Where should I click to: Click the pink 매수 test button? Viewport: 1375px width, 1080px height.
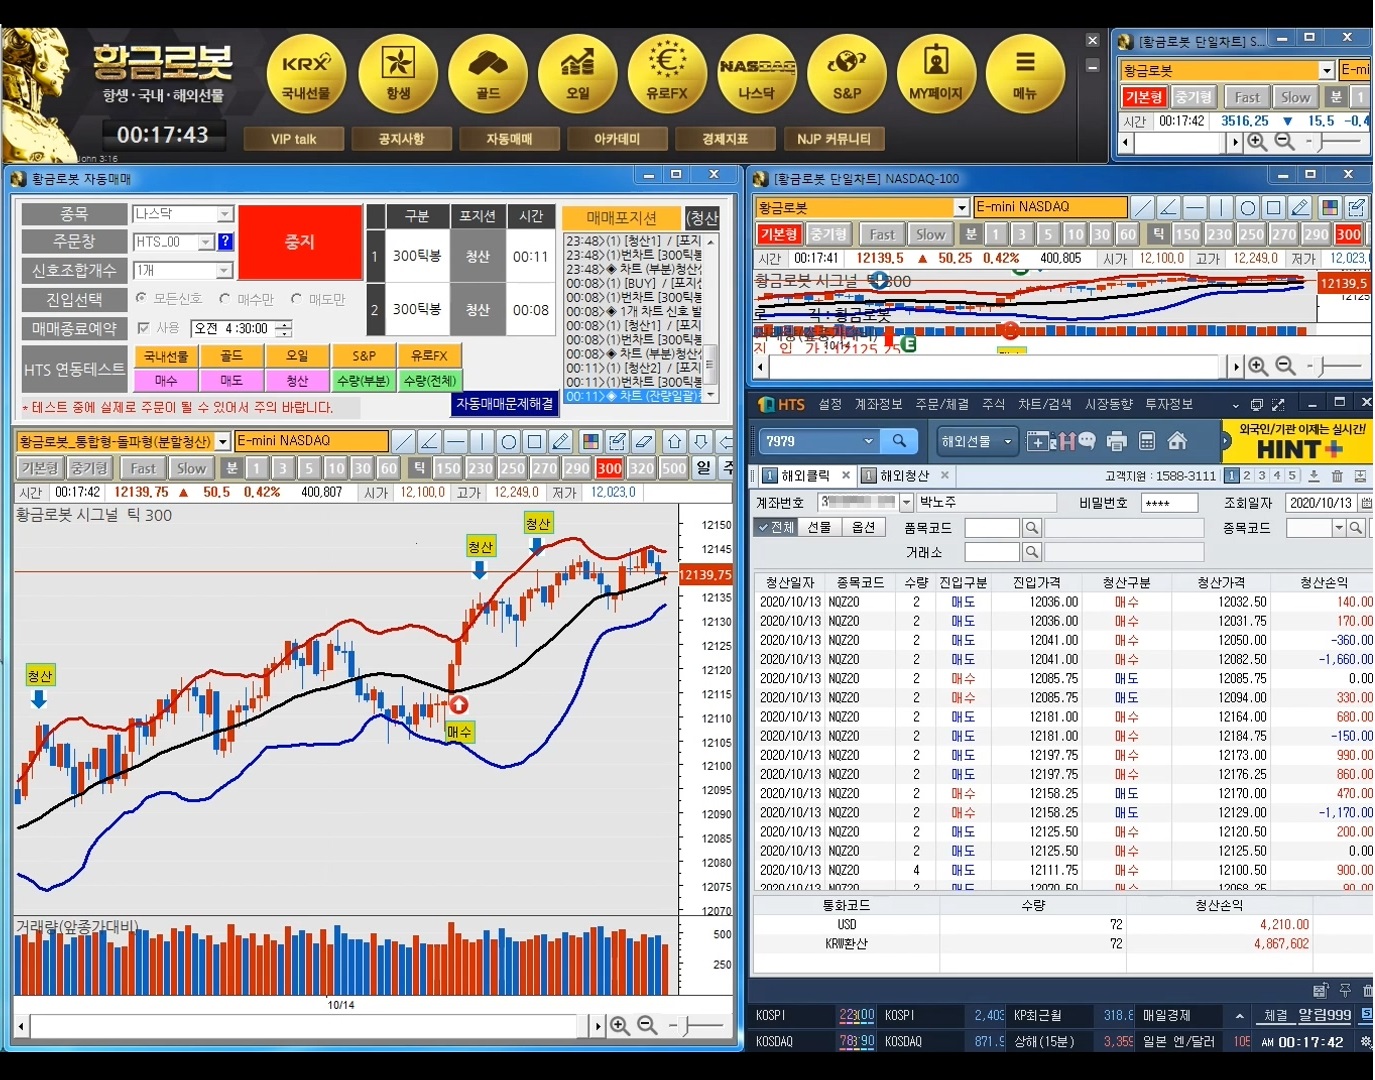tap(166, 381)
